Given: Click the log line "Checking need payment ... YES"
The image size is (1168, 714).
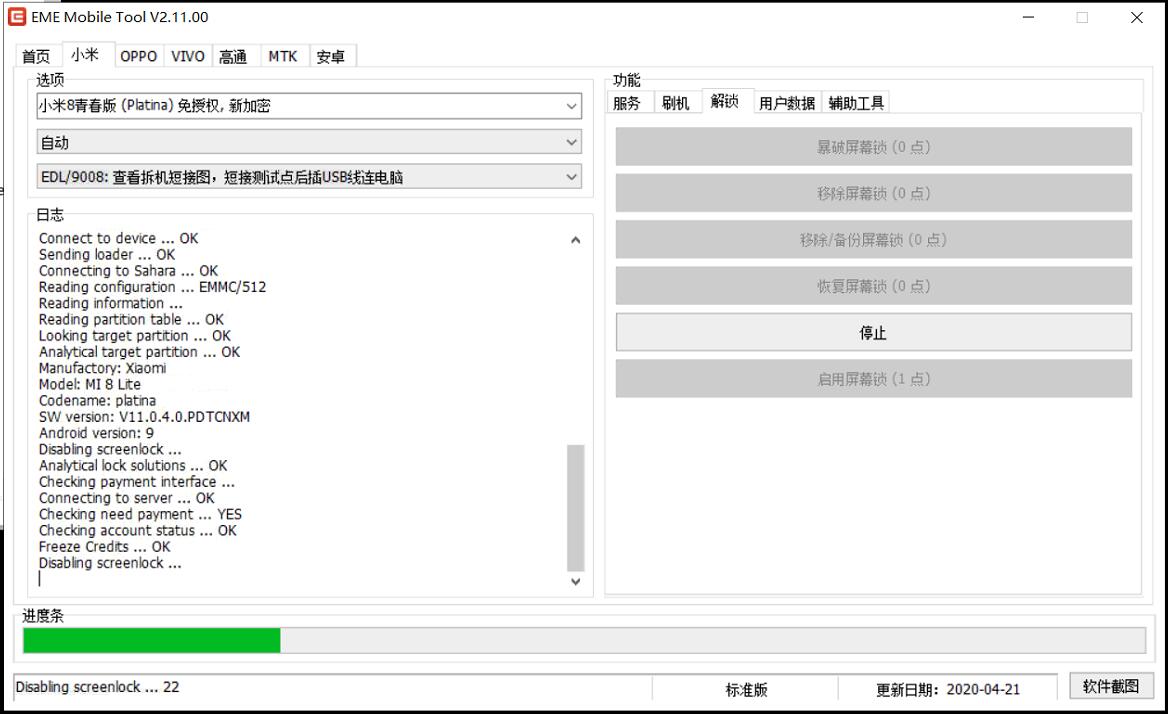Looking at the screenshot, I should (140, 514).
